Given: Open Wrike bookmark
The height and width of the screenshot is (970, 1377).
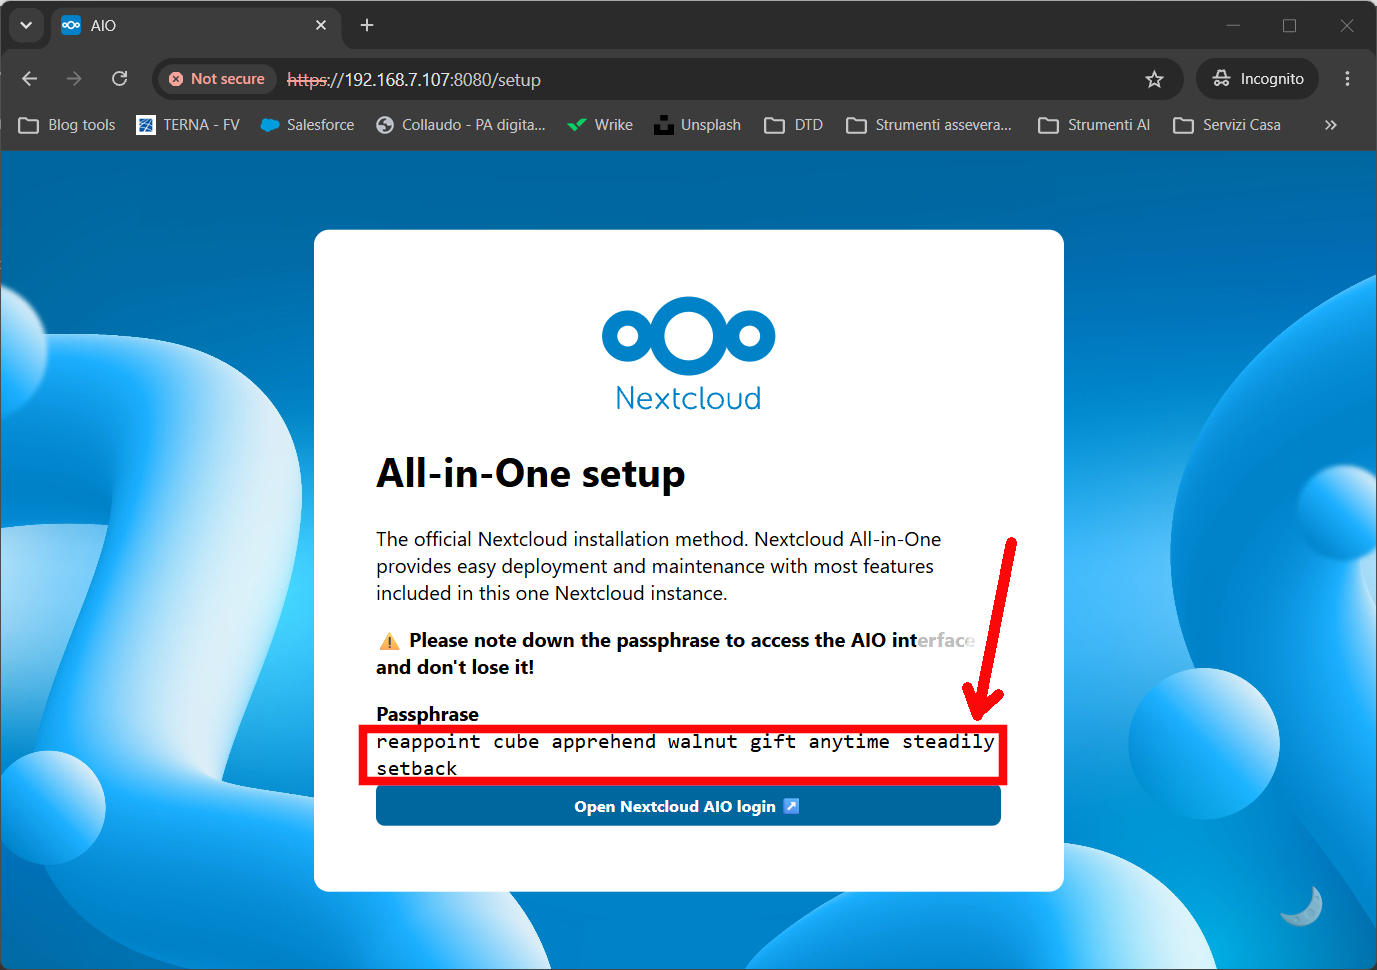Looking at the screenshot, I should click(600, 125).
